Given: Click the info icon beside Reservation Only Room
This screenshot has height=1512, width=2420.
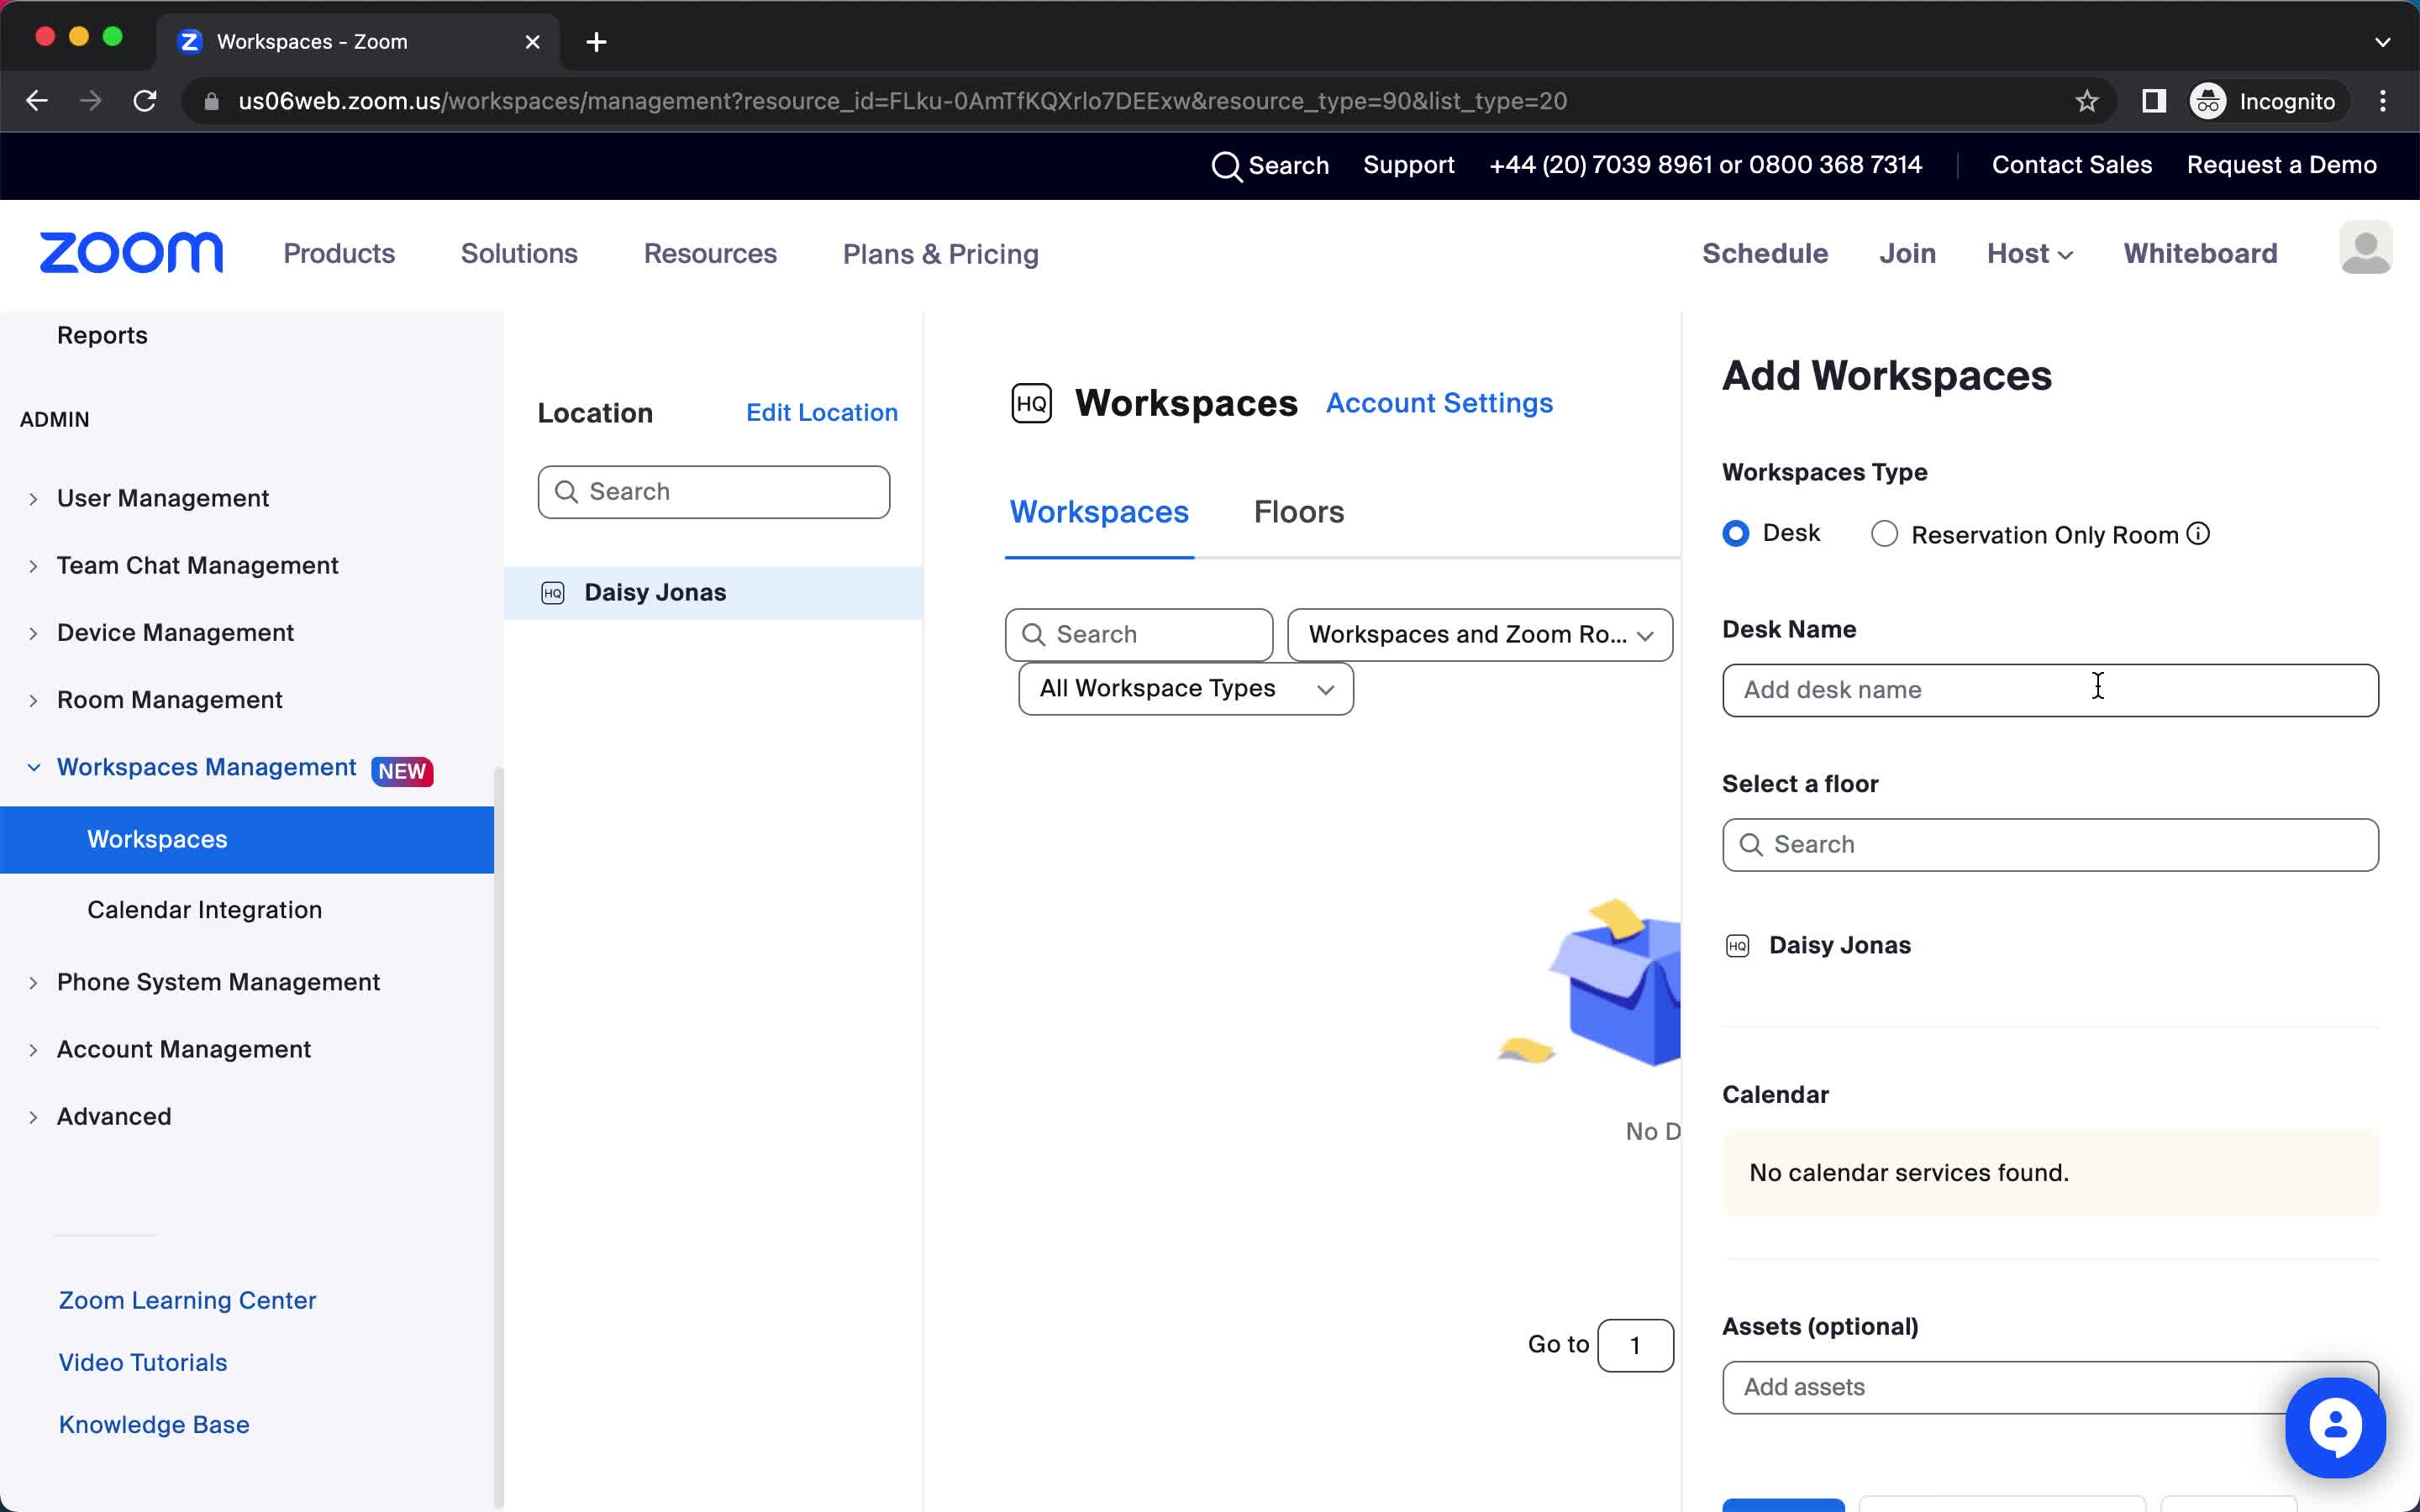Looking at the screenshot, I should point(2198,534).
